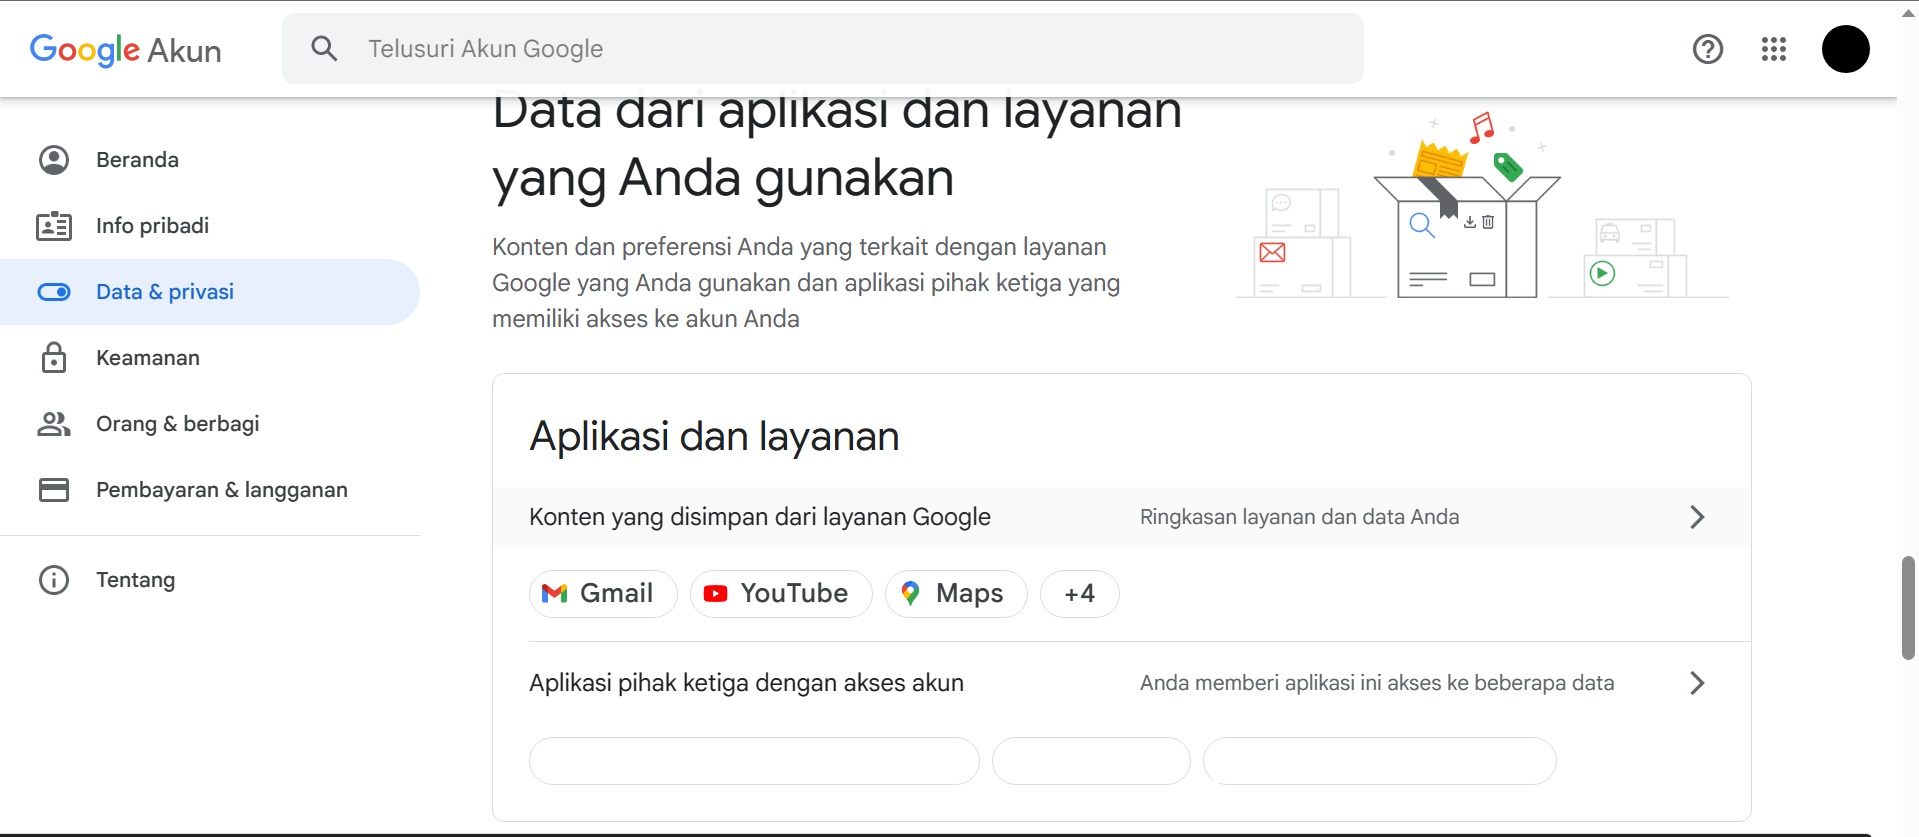Open the Gmail service chip
Image resolution: width=1919 pixels, height=837 pixels.
coord(602,594)
